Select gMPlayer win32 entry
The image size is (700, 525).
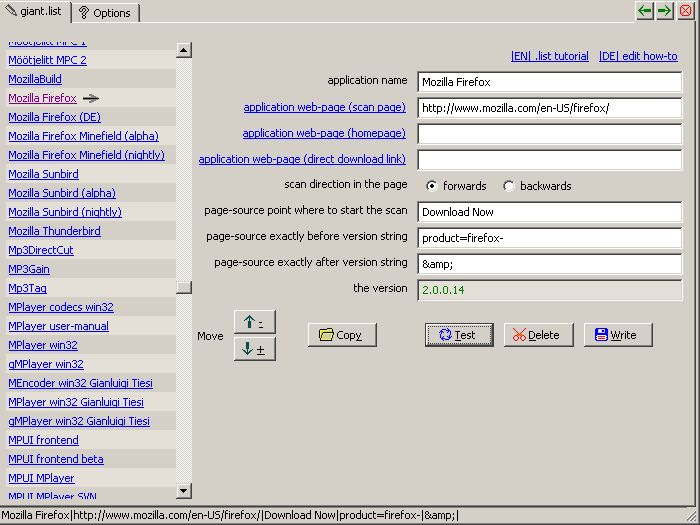point(46,364)
